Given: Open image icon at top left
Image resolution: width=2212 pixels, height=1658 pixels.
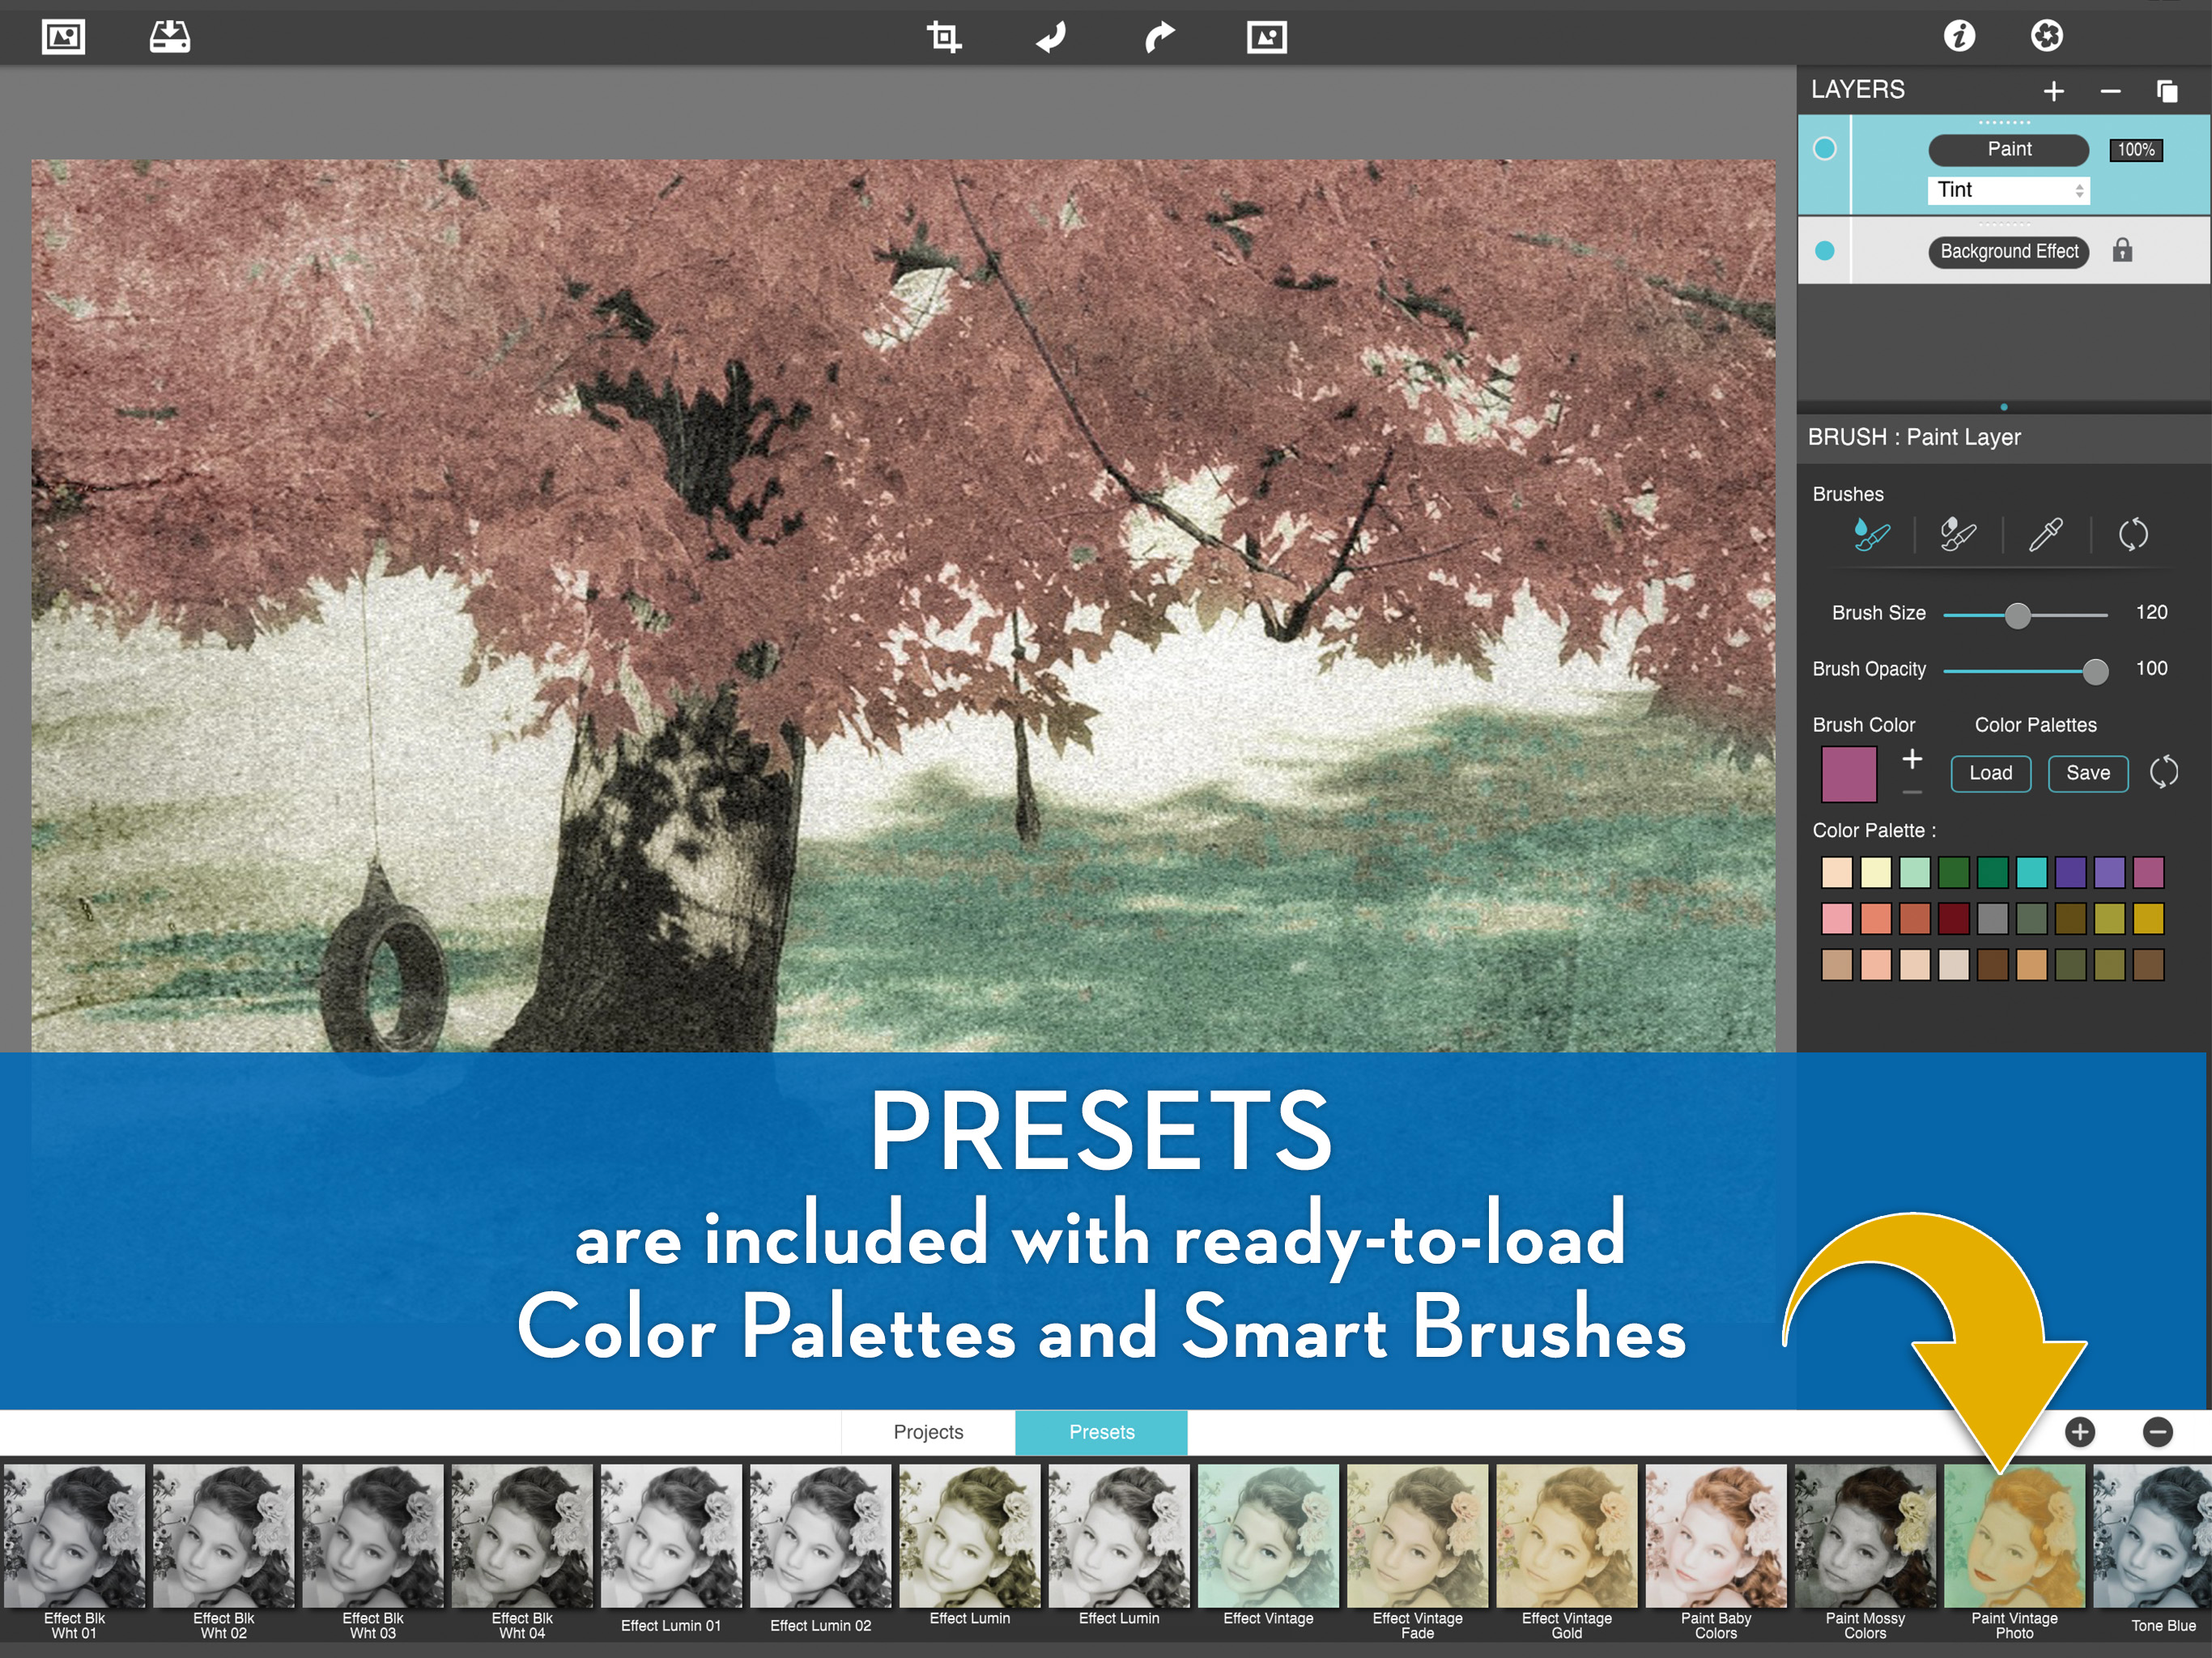Looking at the screenshot, I should click(63, 37).
